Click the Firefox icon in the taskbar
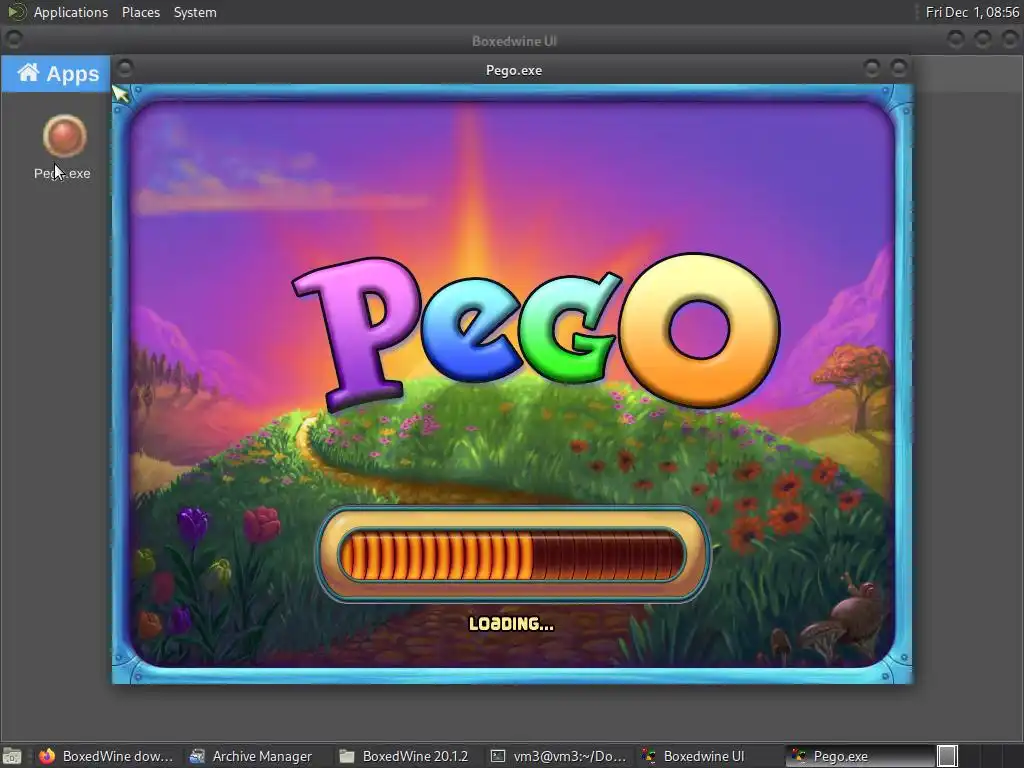This screenshot has height=768, width=1024. pos(46,756)
